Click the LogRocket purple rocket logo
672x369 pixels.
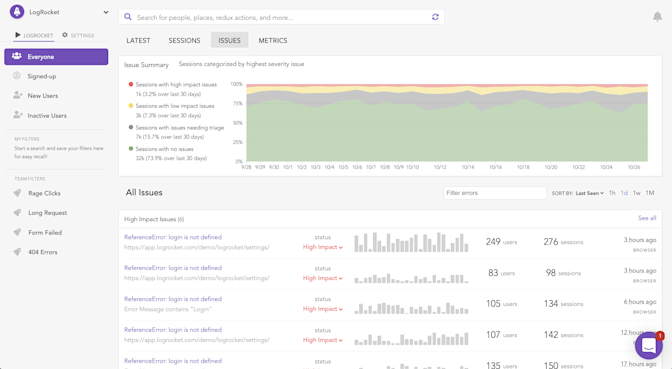coord(17,12)
